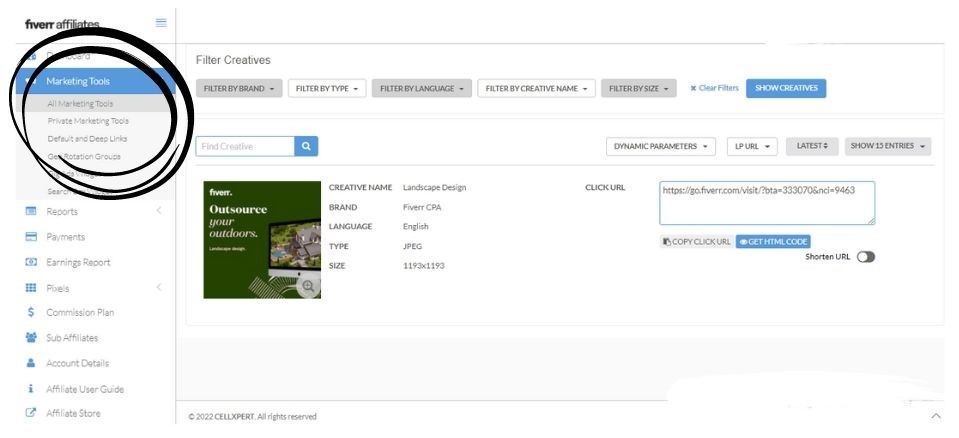959x438 pixels.
Task: Click the Get HTML Code button
Action: [x=773, y=242]
